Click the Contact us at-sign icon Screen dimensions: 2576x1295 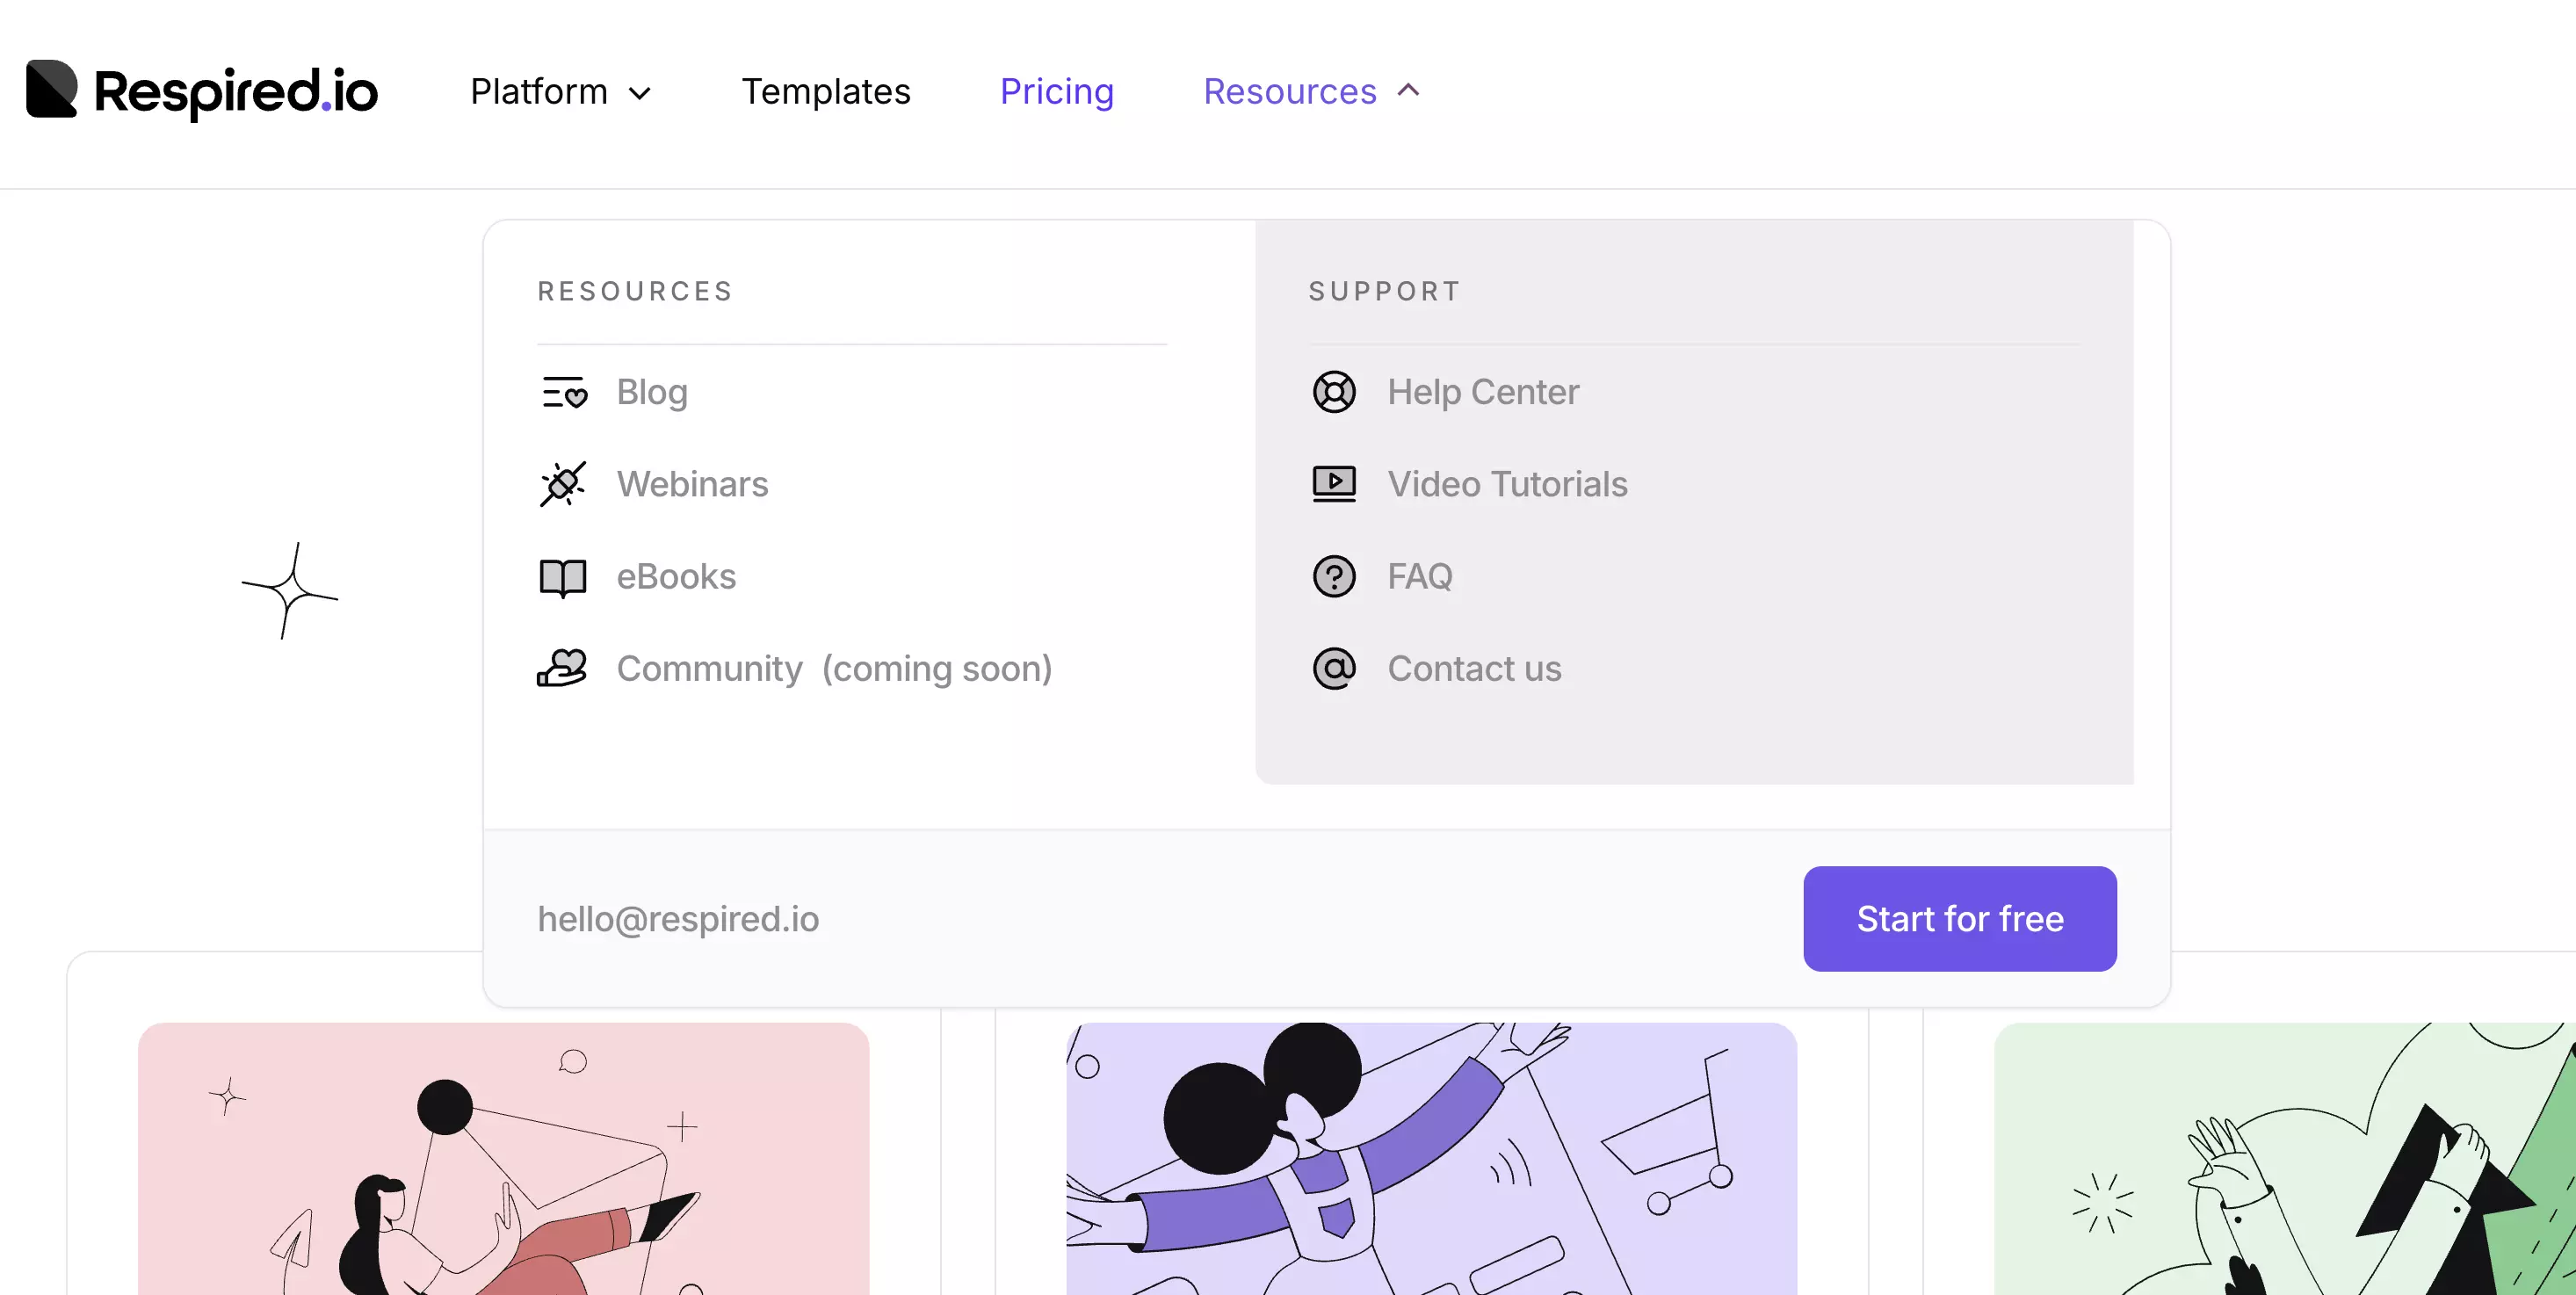1334,668
